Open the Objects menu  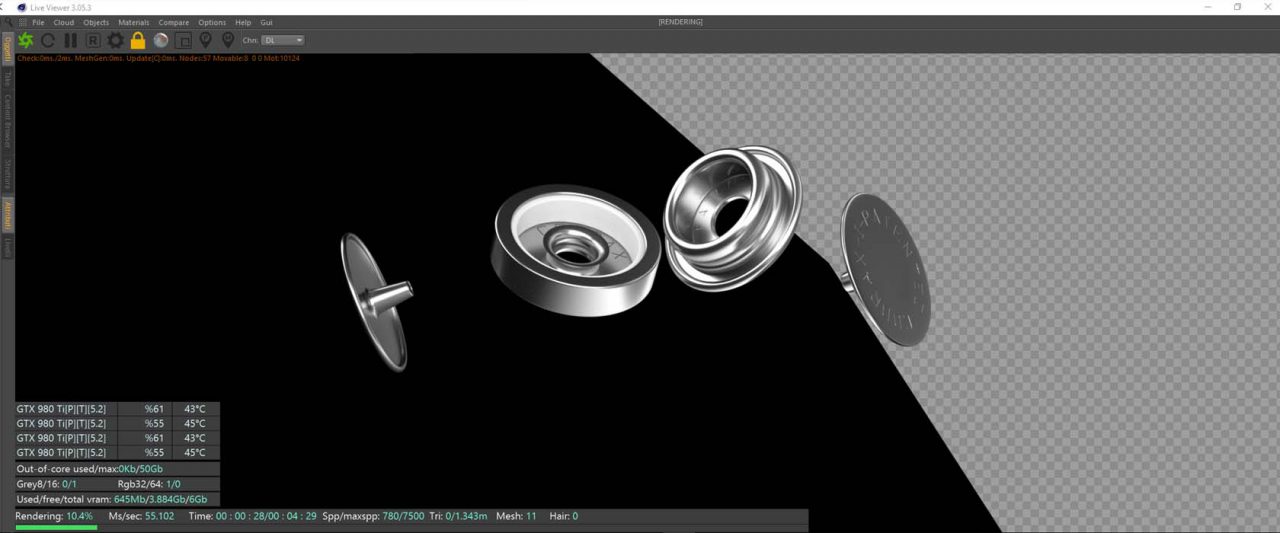(x=96, y=22)
